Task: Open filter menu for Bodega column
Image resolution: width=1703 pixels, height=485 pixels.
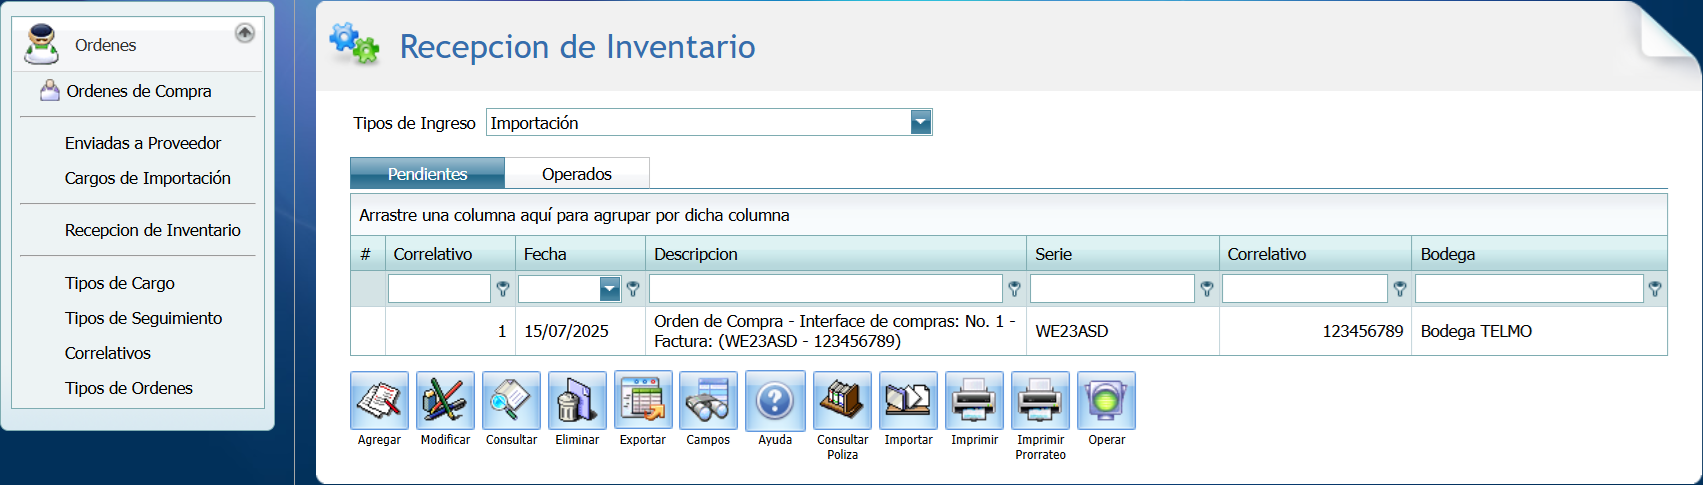Action: (1655, 289)
